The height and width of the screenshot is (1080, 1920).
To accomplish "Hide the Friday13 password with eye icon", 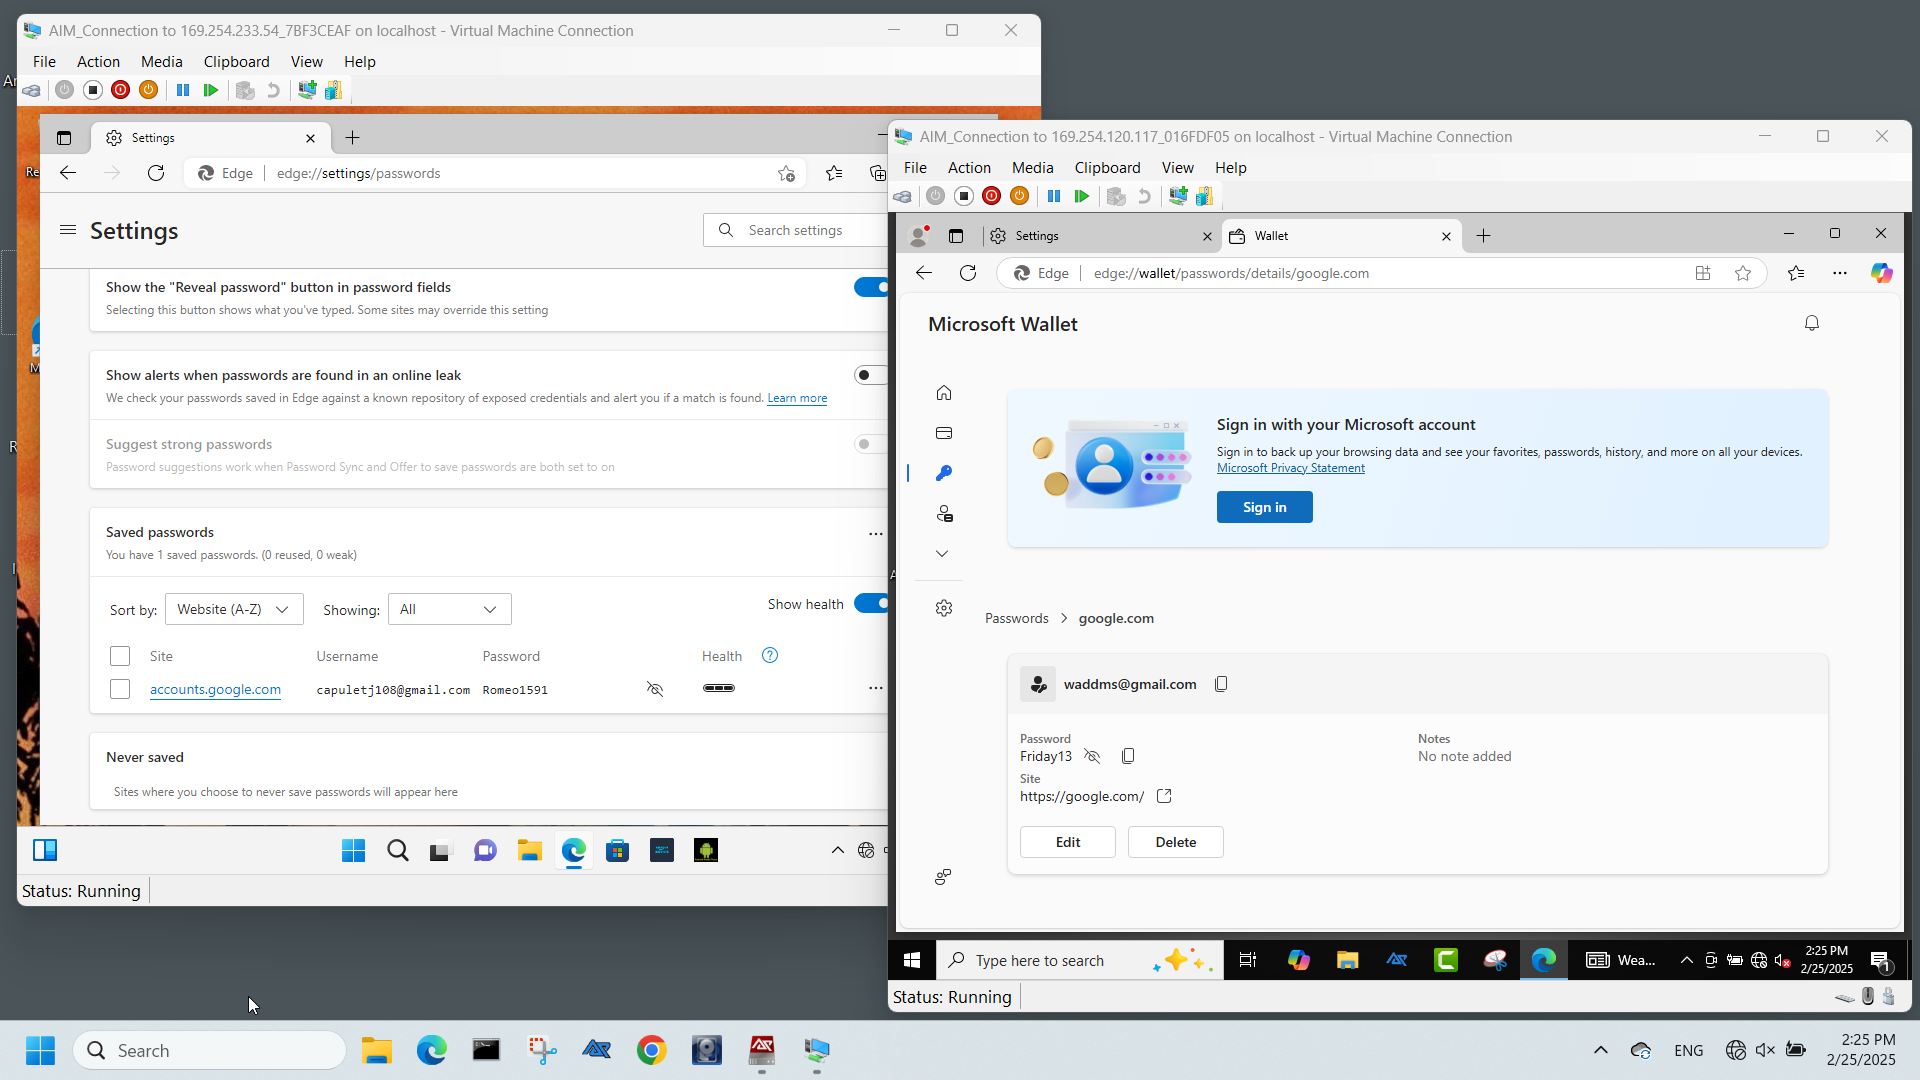I will (x=1092, y=756).
